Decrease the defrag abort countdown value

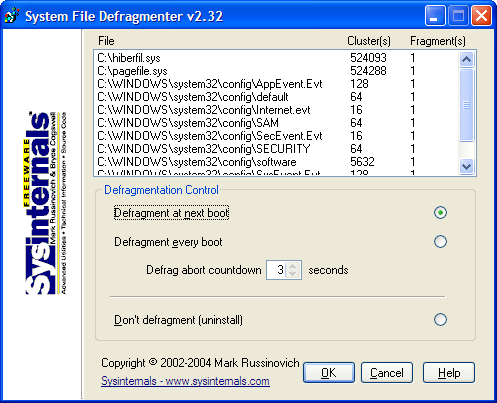click(293, 274)
